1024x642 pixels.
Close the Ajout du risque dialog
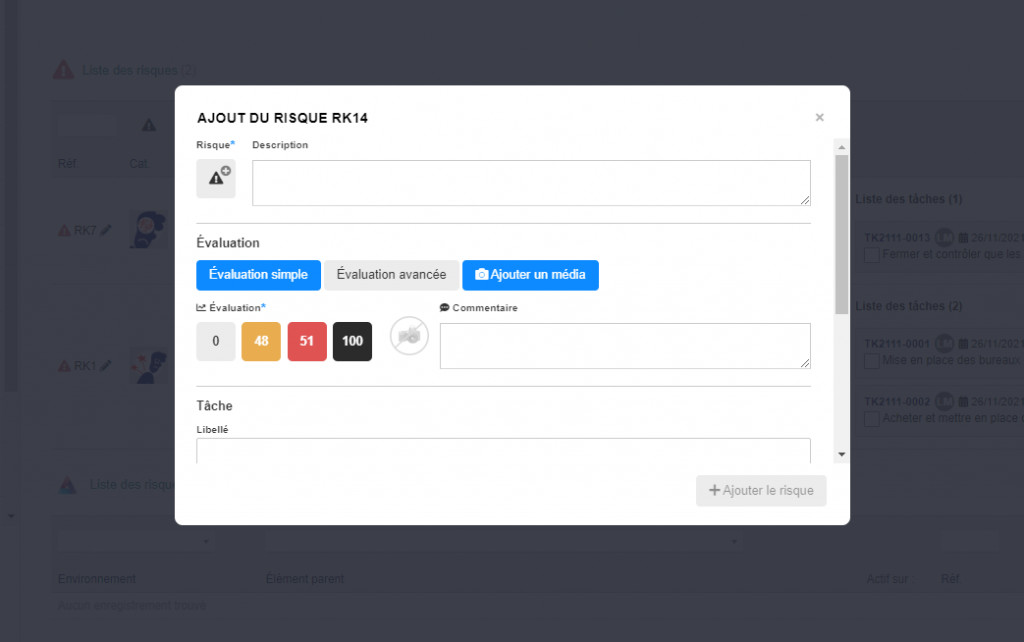point(820,118)
